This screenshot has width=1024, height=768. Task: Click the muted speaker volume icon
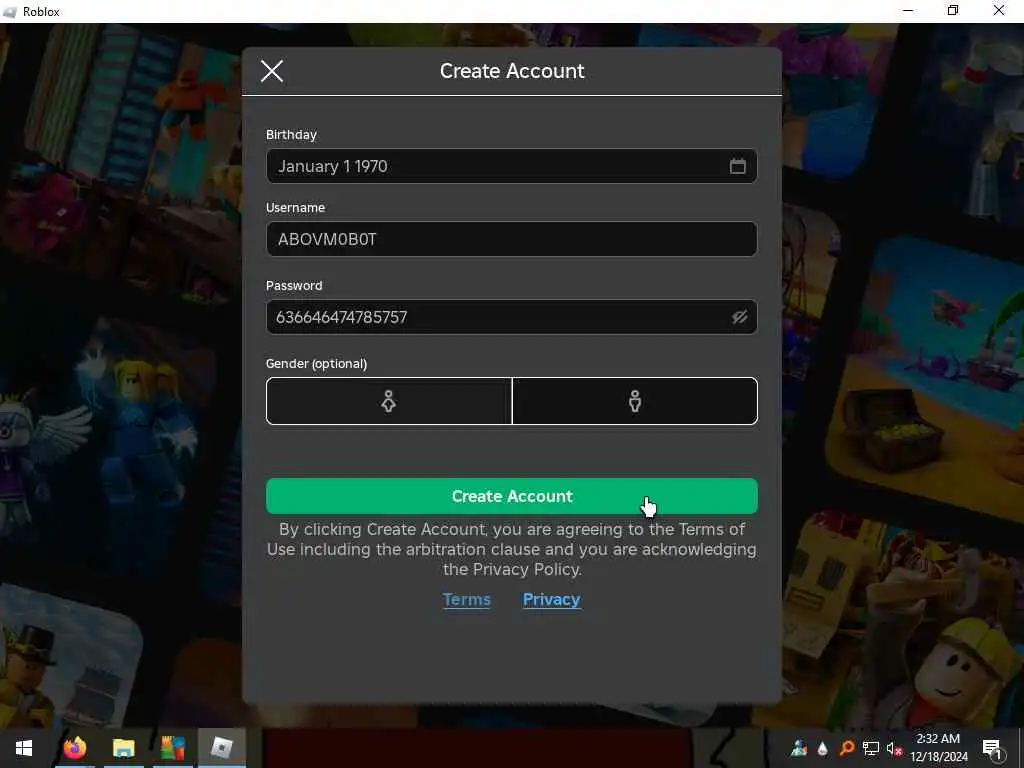click(893, 748)
